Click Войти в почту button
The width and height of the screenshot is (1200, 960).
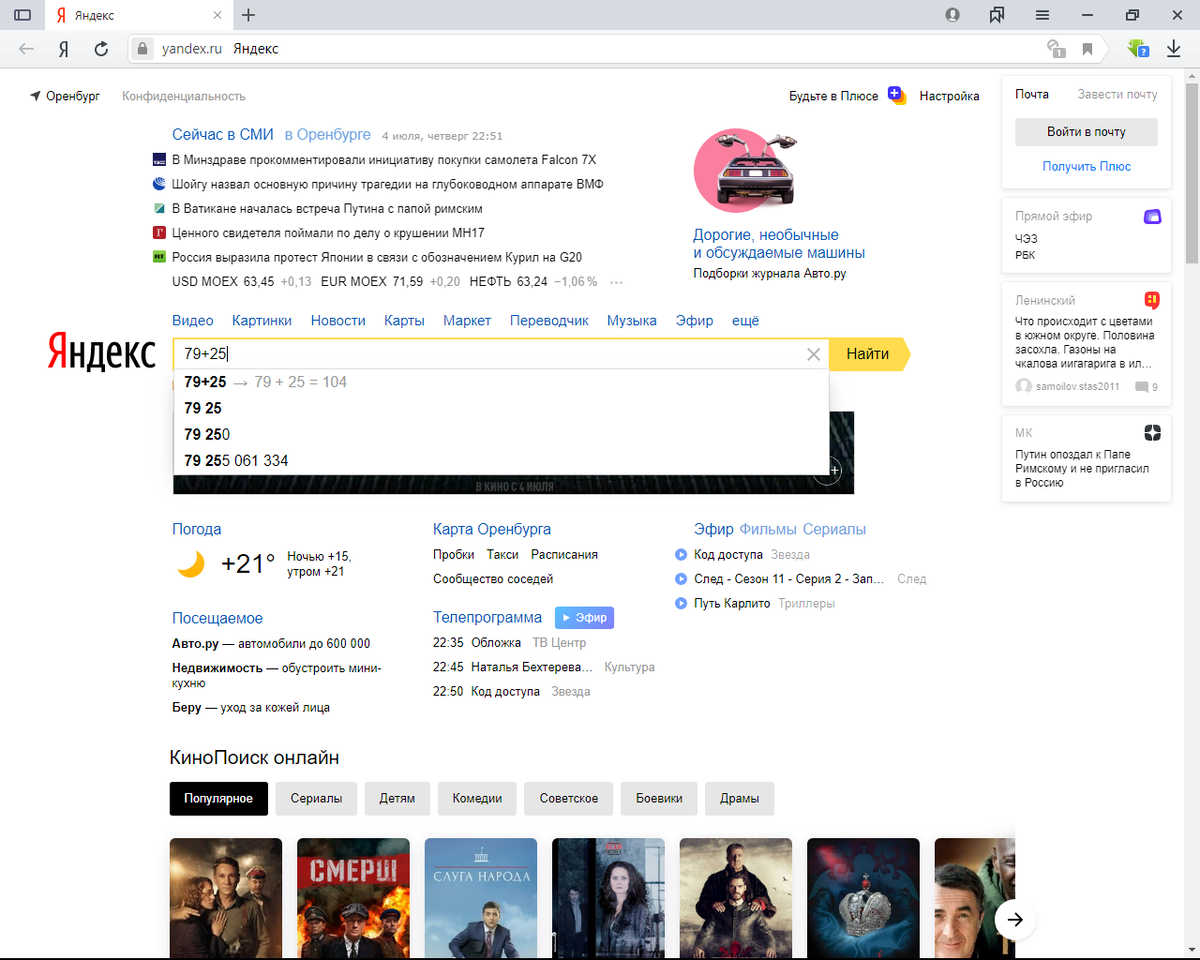(1086, 132)
